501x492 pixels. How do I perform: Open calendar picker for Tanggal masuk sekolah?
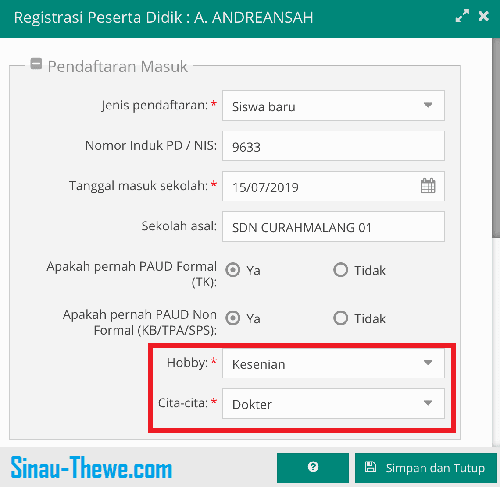click(x=428, y=186)
